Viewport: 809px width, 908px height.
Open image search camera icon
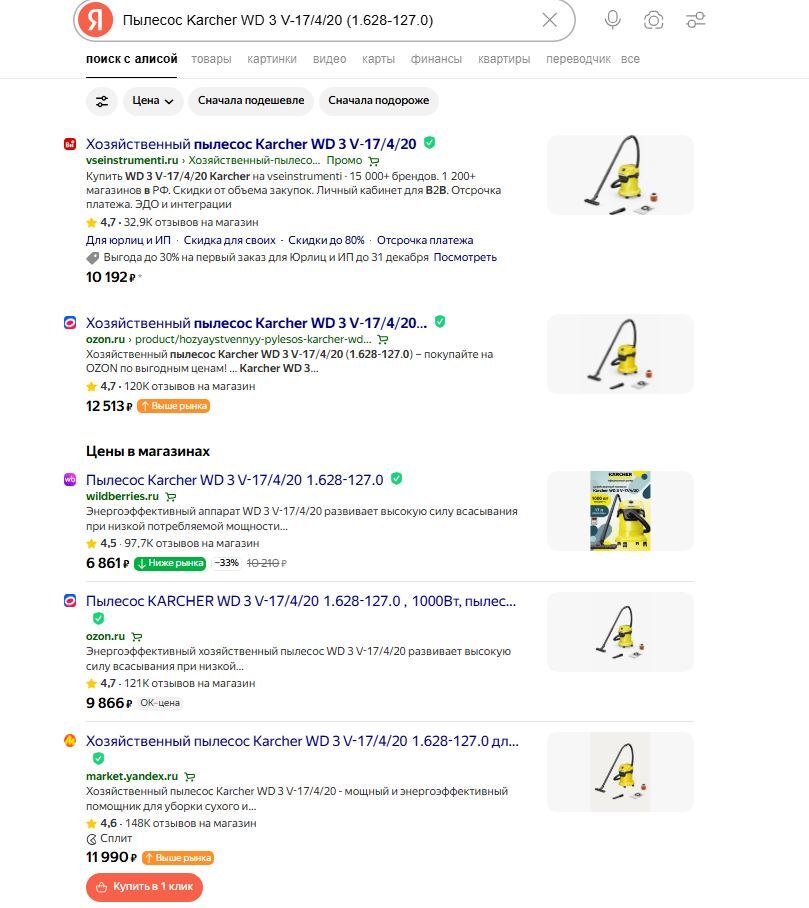pos(653,20)
